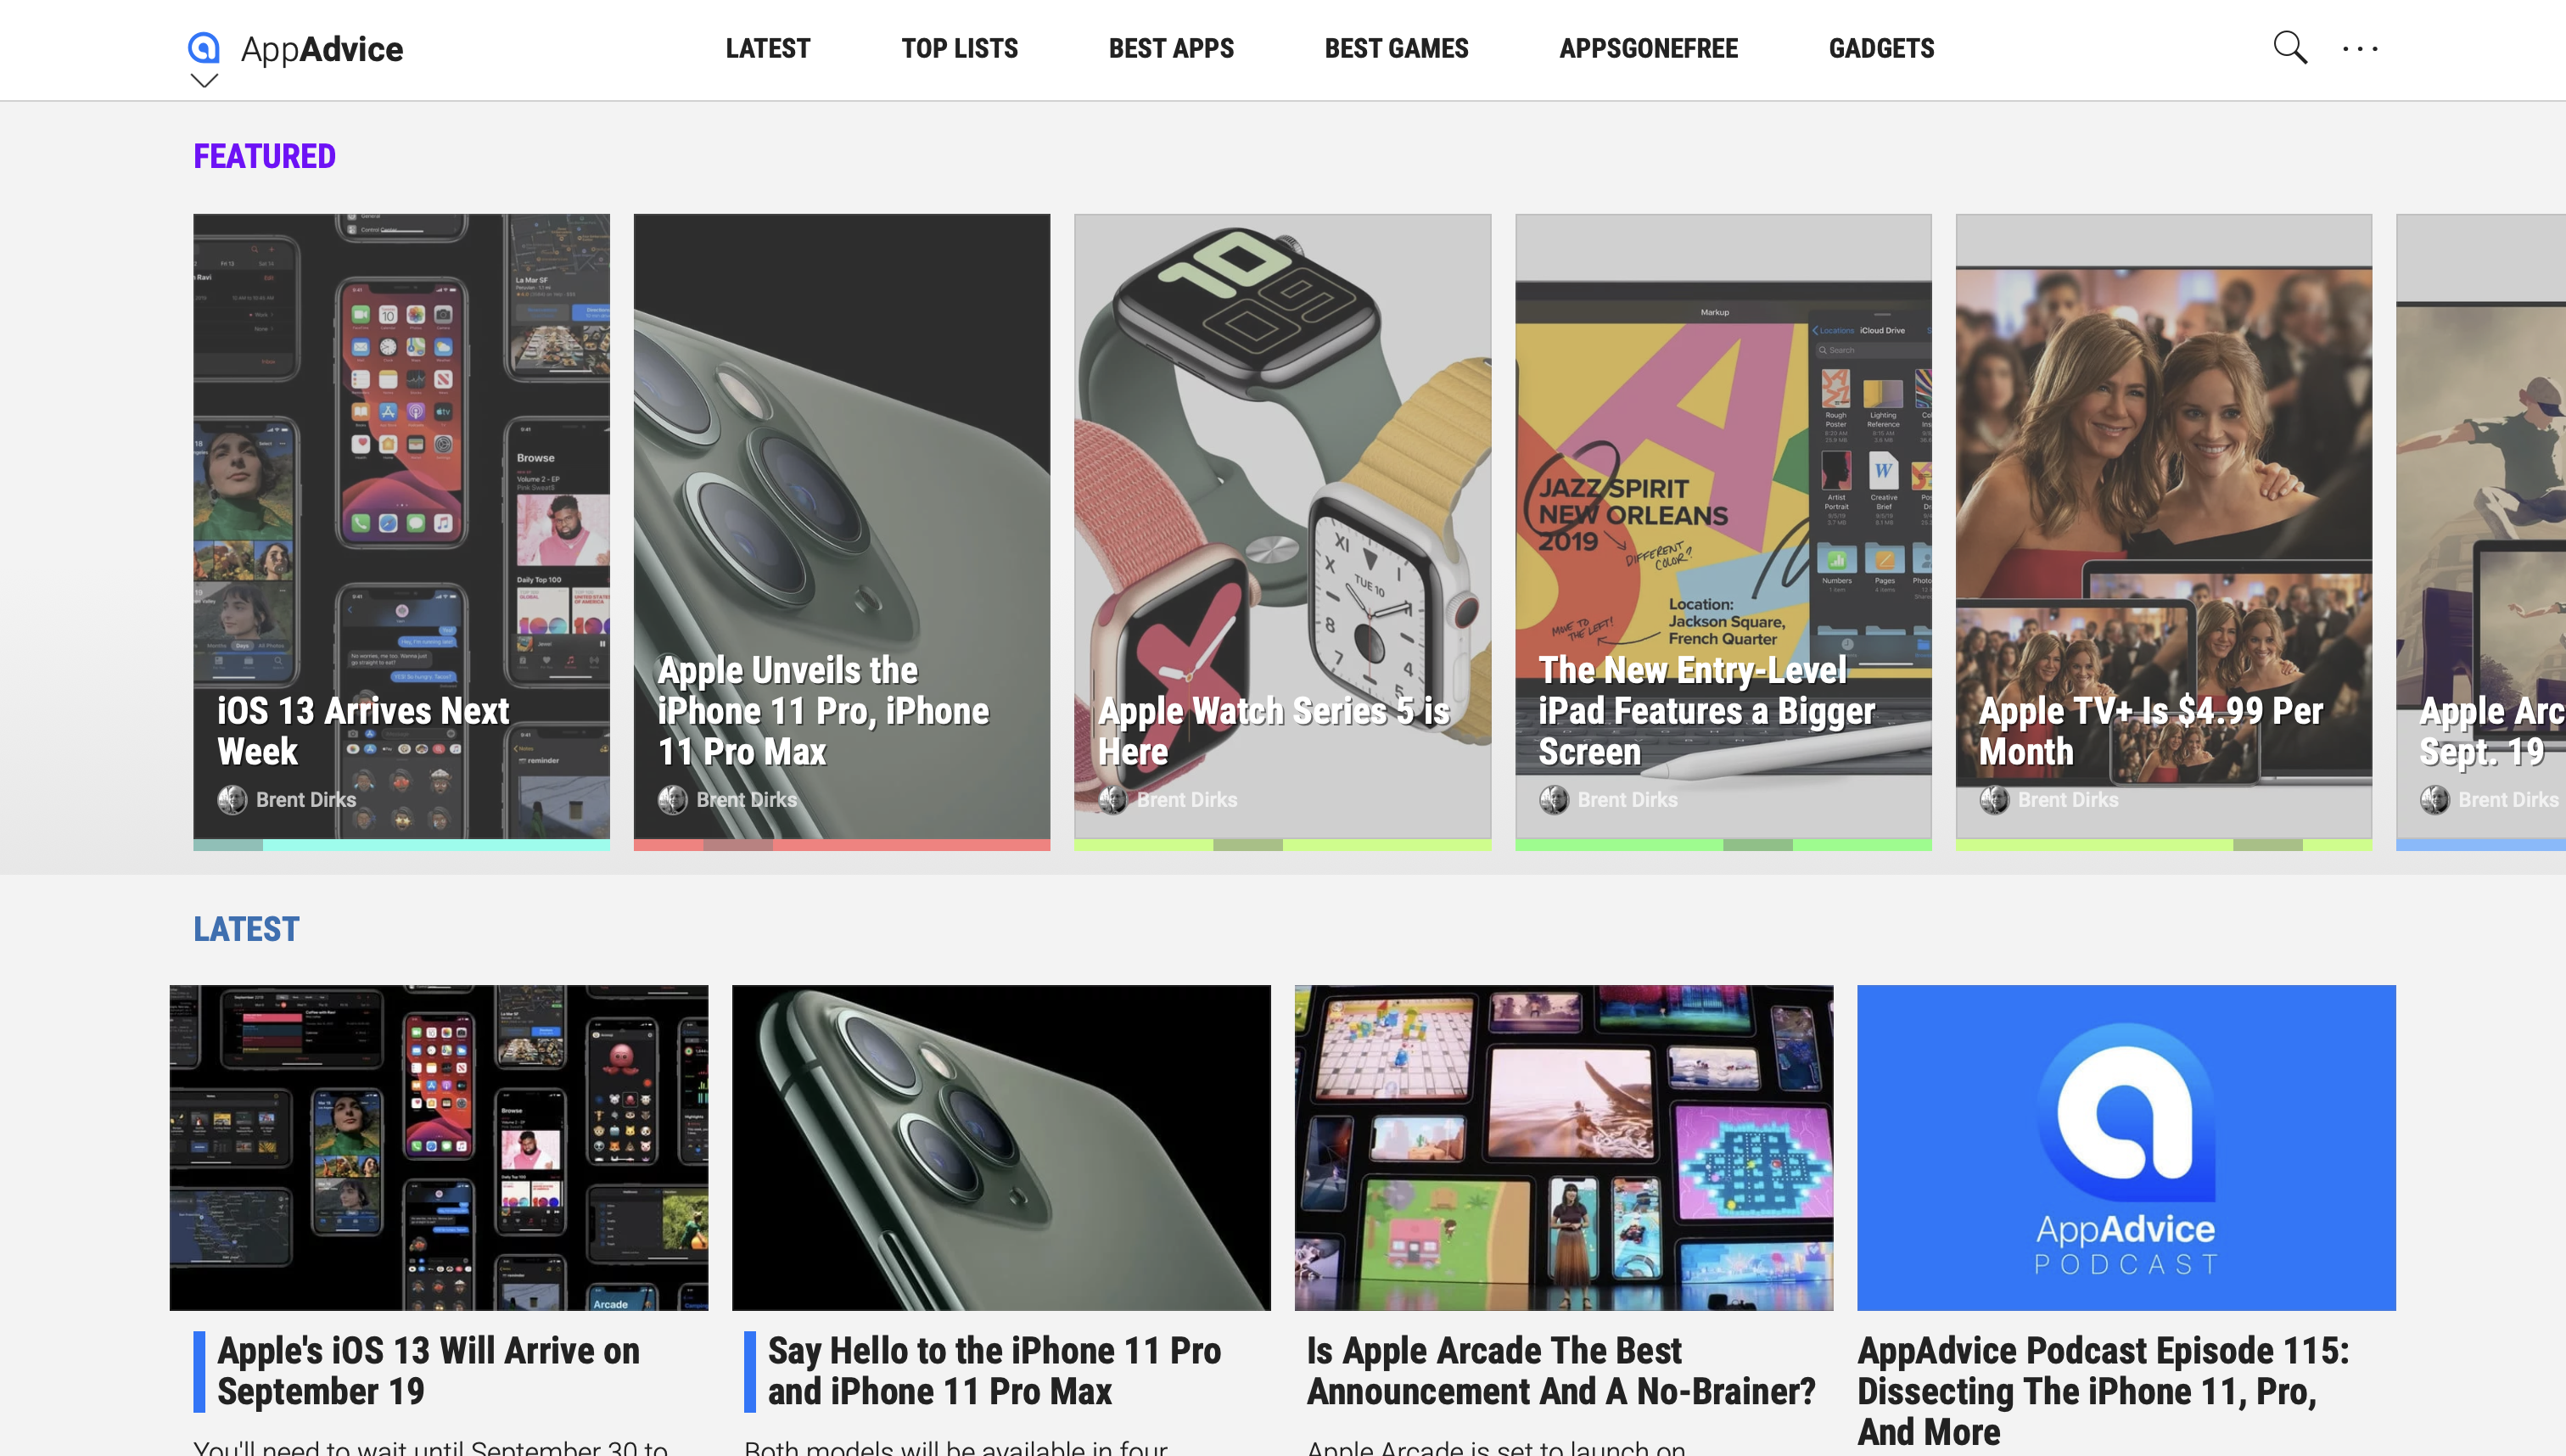Image resolution: width=2566 pixels, height=1456 pixels.
Task: Expand the chevron below AppAdvice logo
Action: (204, 81)
